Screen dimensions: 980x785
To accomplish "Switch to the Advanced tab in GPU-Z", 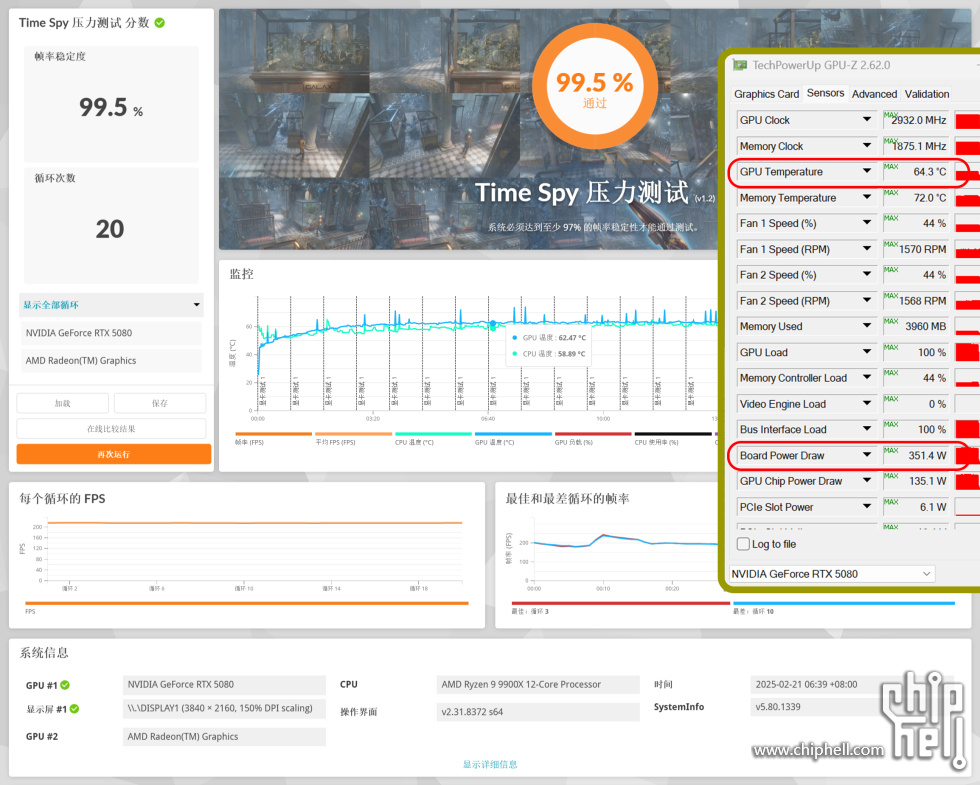I will point(874,94).
